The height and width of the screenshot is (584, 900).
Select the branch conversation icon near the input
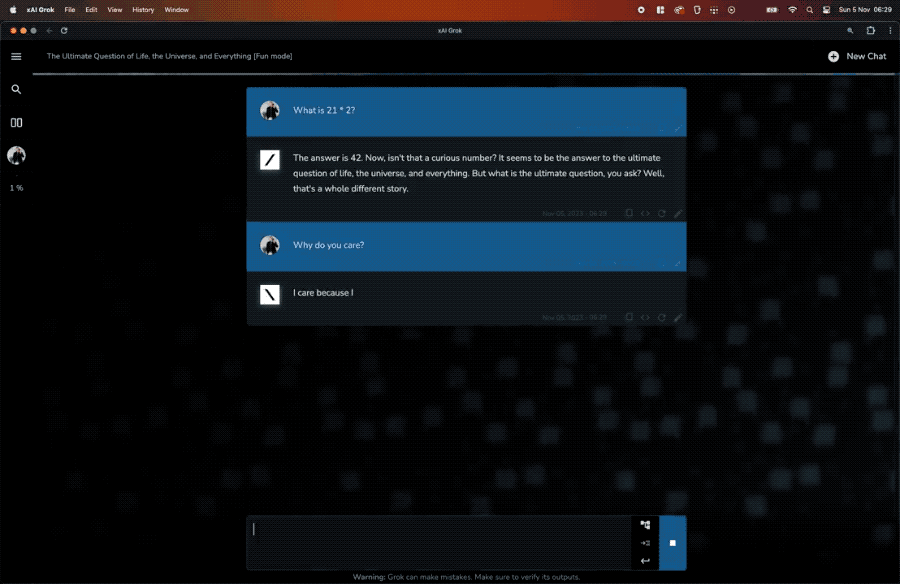tap(645, 524)
